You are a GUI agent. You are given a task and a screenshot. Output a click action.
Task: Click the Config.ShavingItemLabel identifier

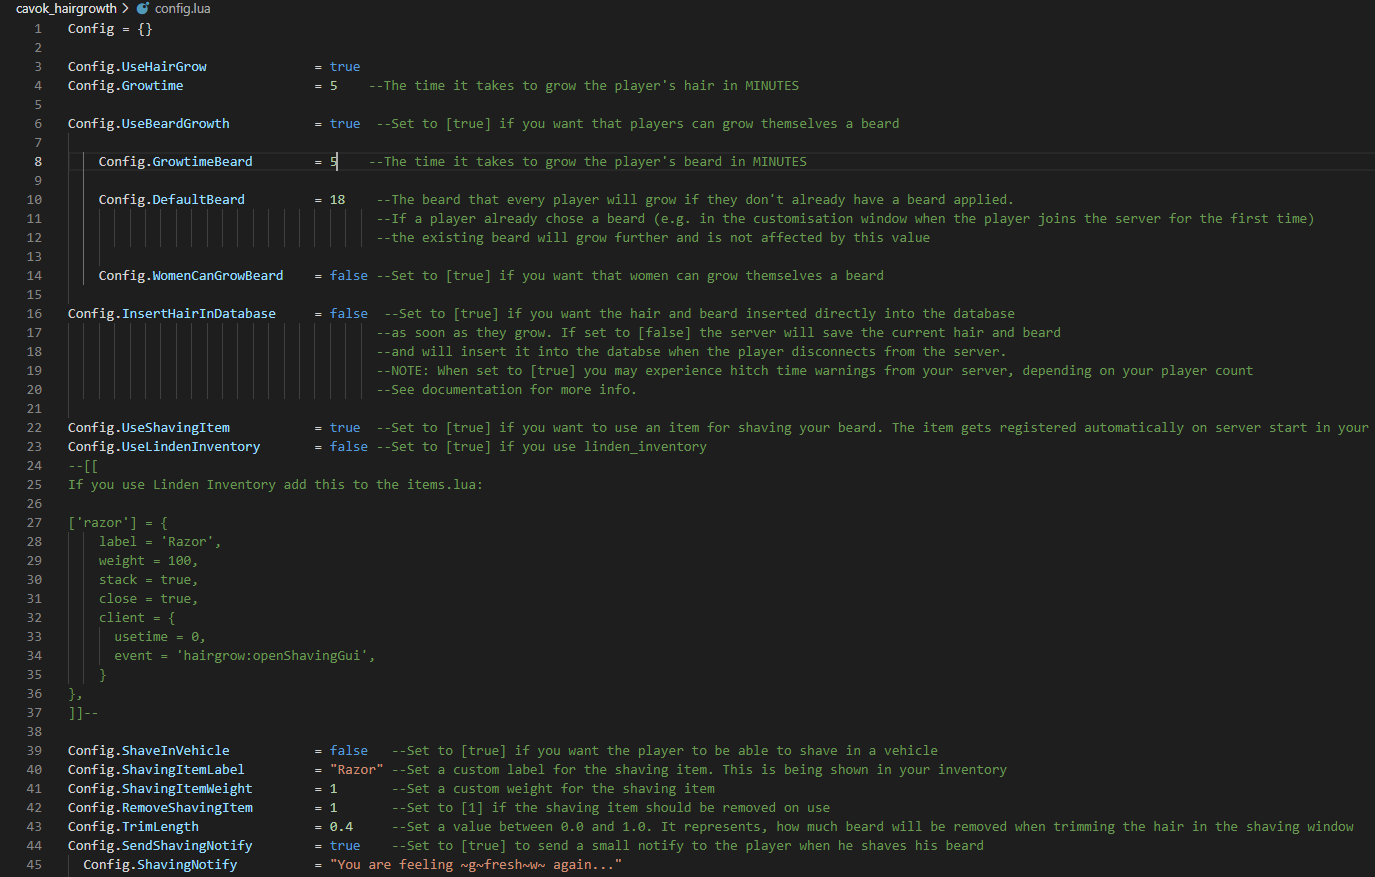pos(156,769)
